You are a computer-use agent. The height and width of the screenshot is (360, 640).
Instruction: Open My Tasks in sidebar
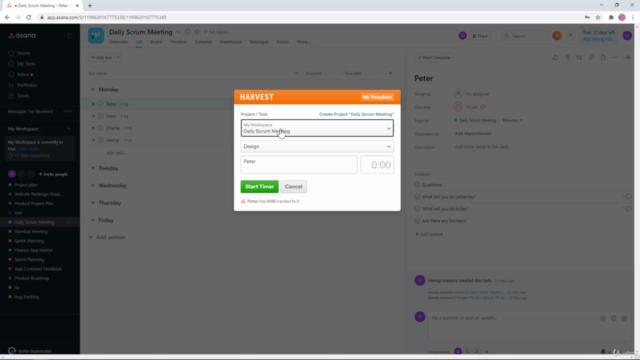[x=26, y=64]
